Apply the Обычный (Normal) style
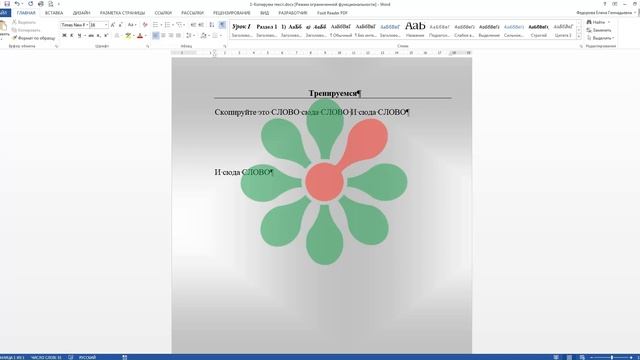The height and width of the screenshot is (360, 640). [340, 30]
